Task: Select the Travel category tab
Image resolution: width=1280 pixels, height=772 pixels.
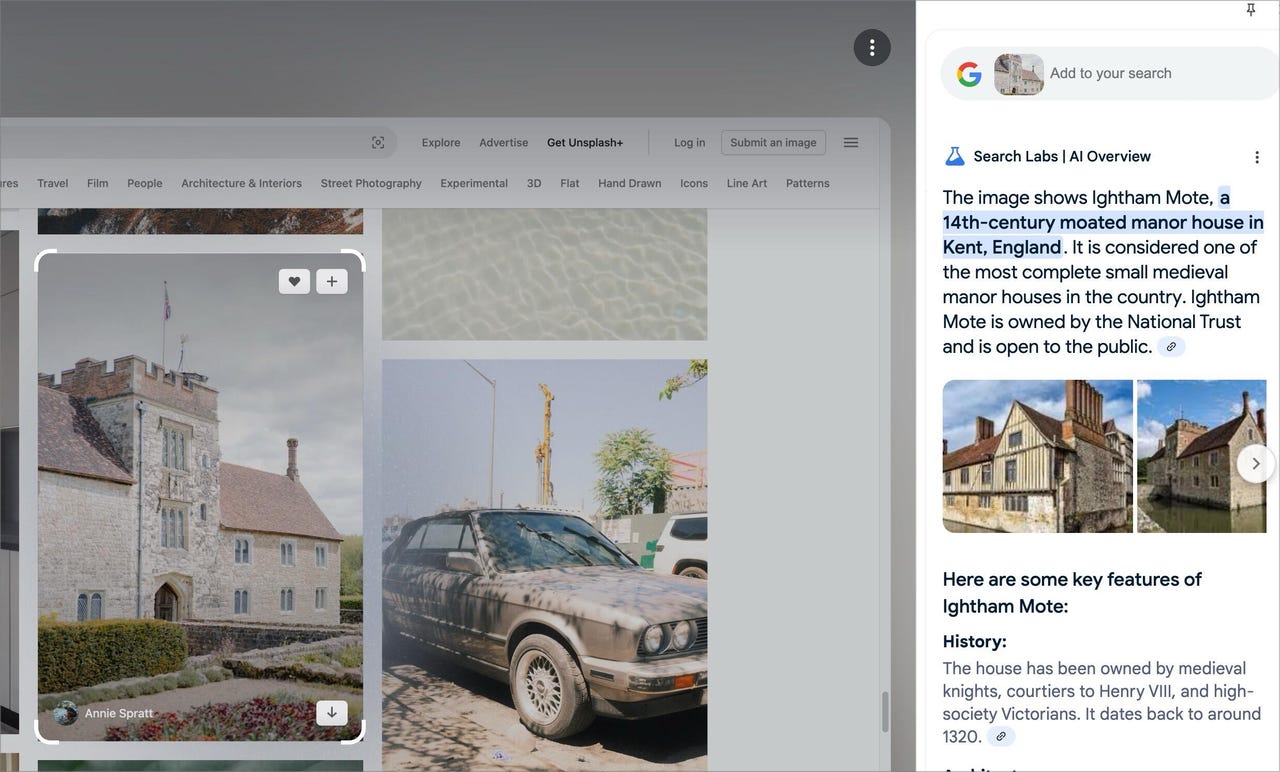Action: [53, 184]
